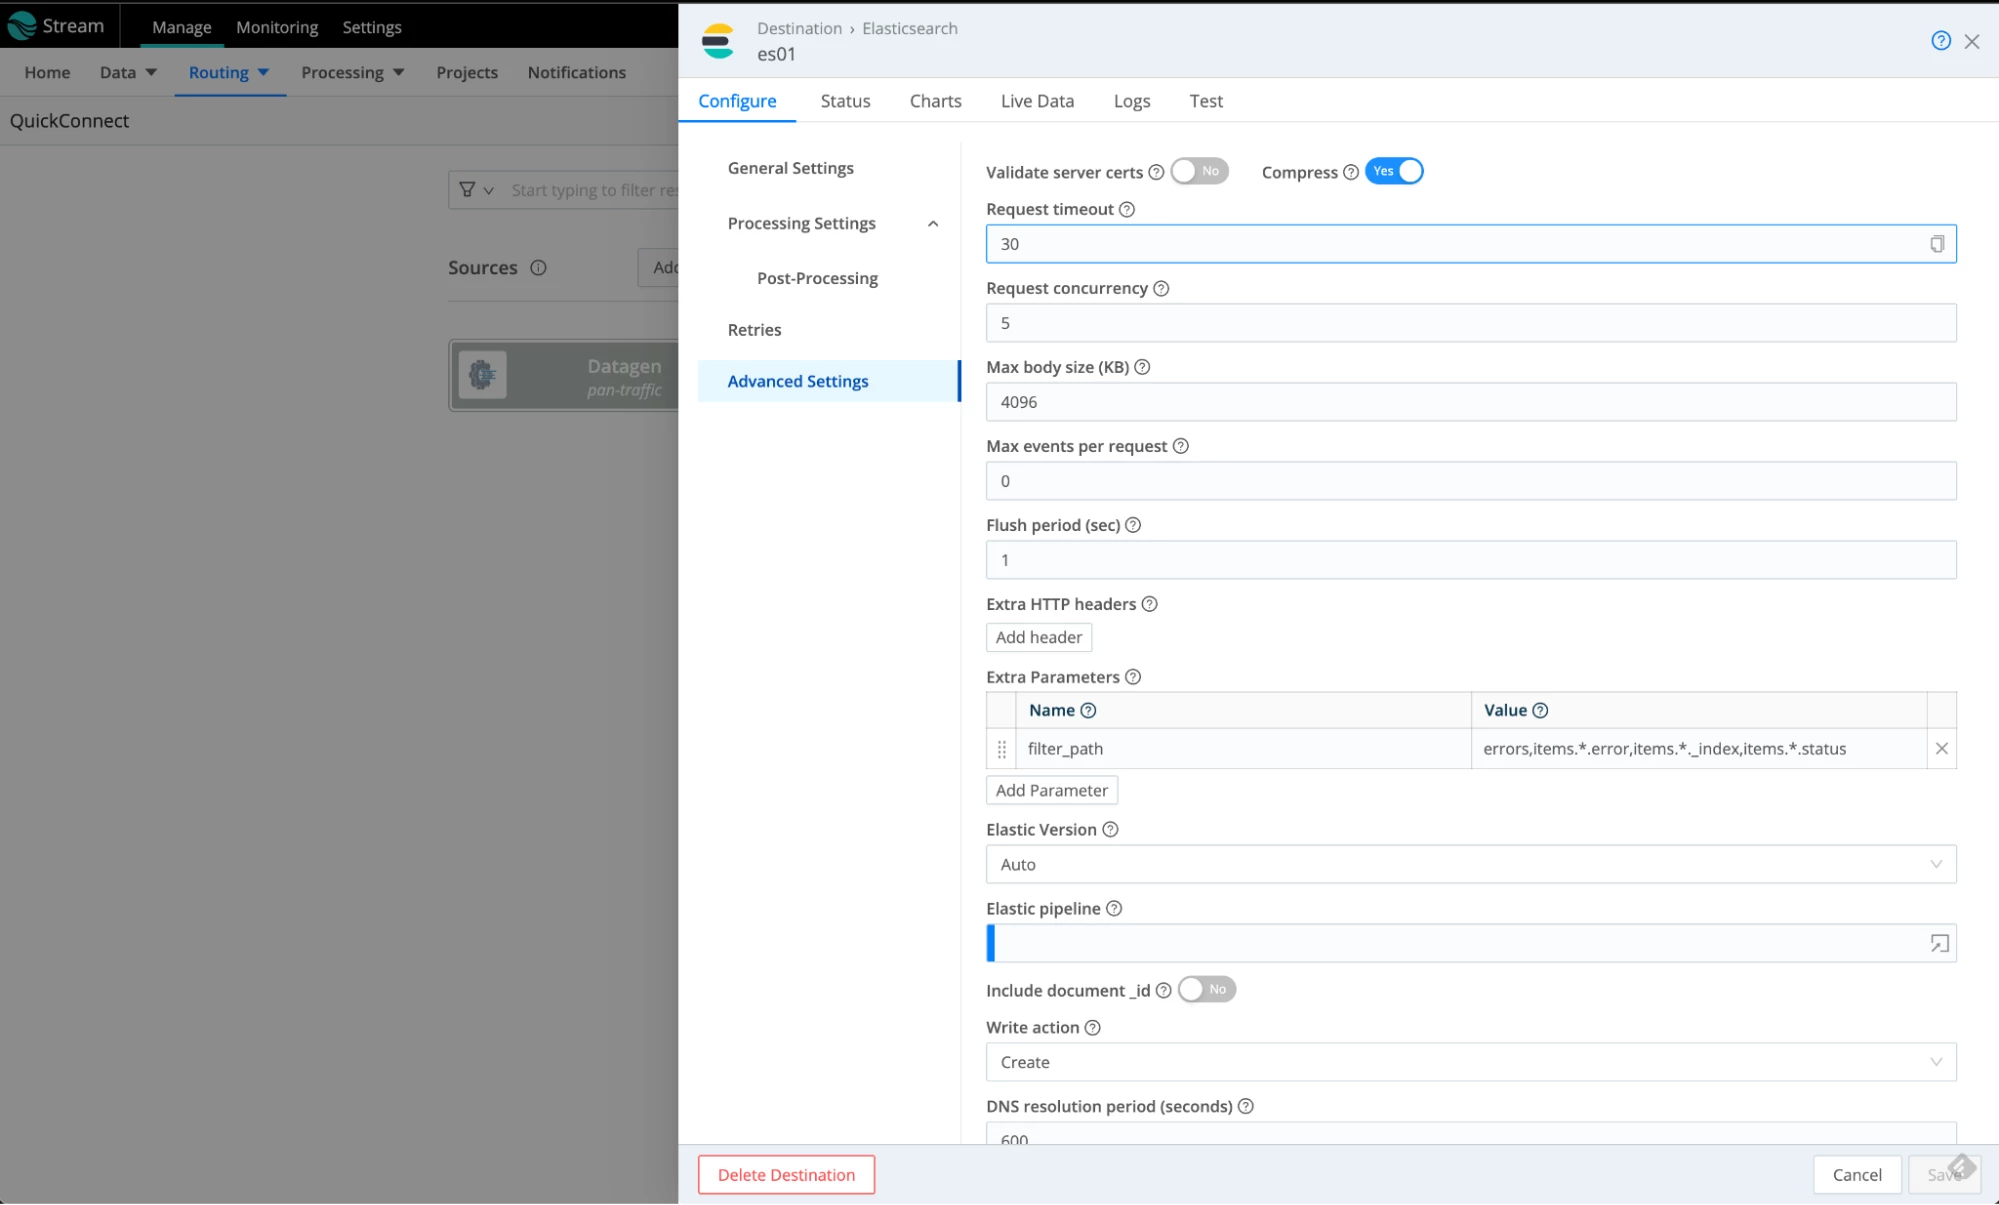Click the Cancel button
Viewport: 1999px width, 1205px height.
click(x=1856, y=1175)
